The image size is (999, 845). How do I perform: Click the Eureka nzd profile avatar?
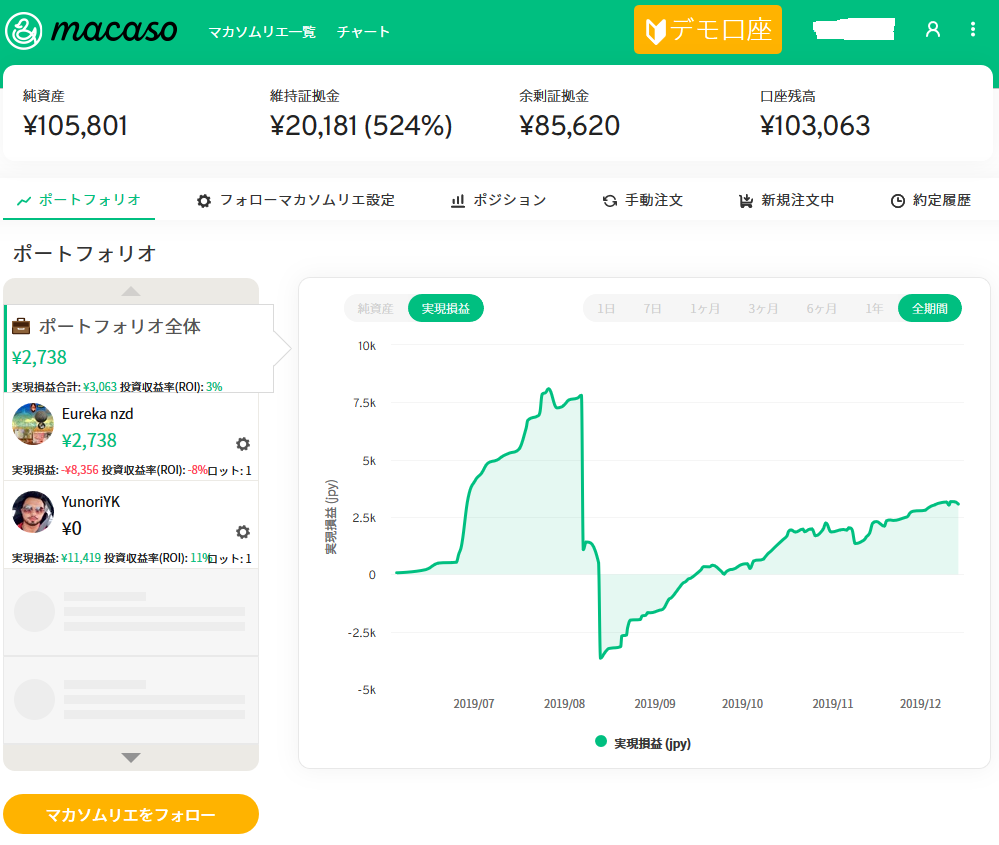[33, 424]
